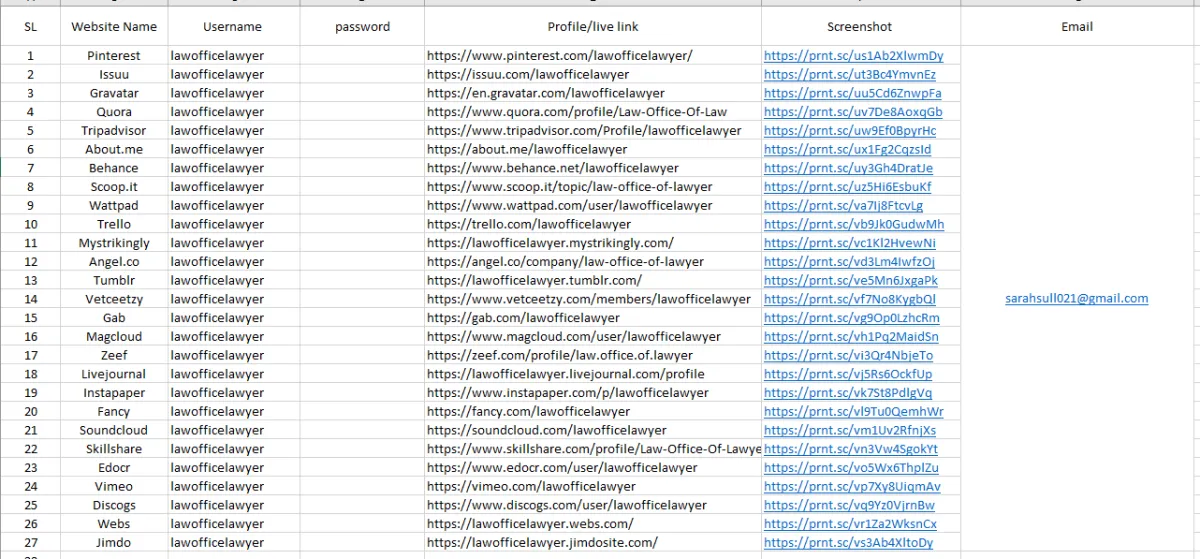Open the prnt.sc screenshot link in the Behance row

pos(849,168)
